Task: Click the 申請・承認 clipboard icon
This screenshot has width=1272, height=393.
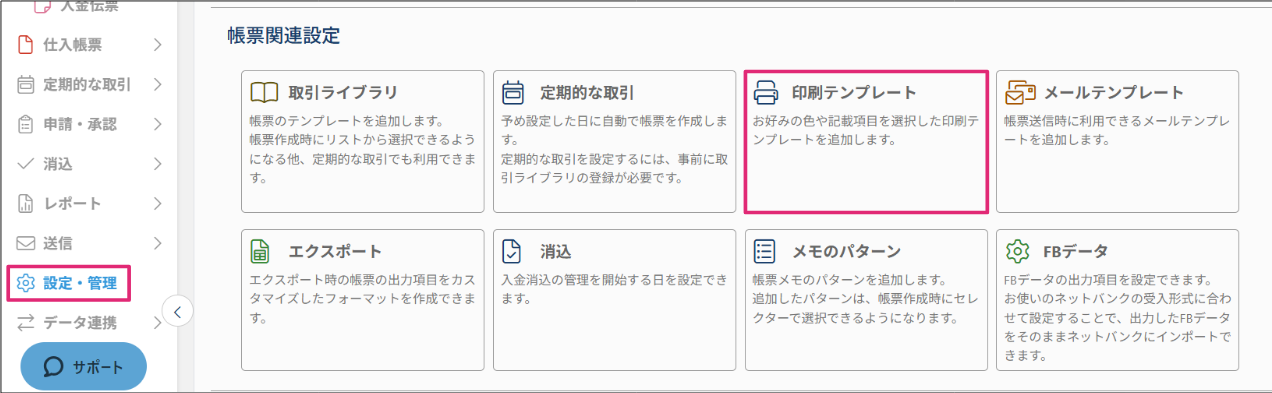Action: [x=26, y=124]
